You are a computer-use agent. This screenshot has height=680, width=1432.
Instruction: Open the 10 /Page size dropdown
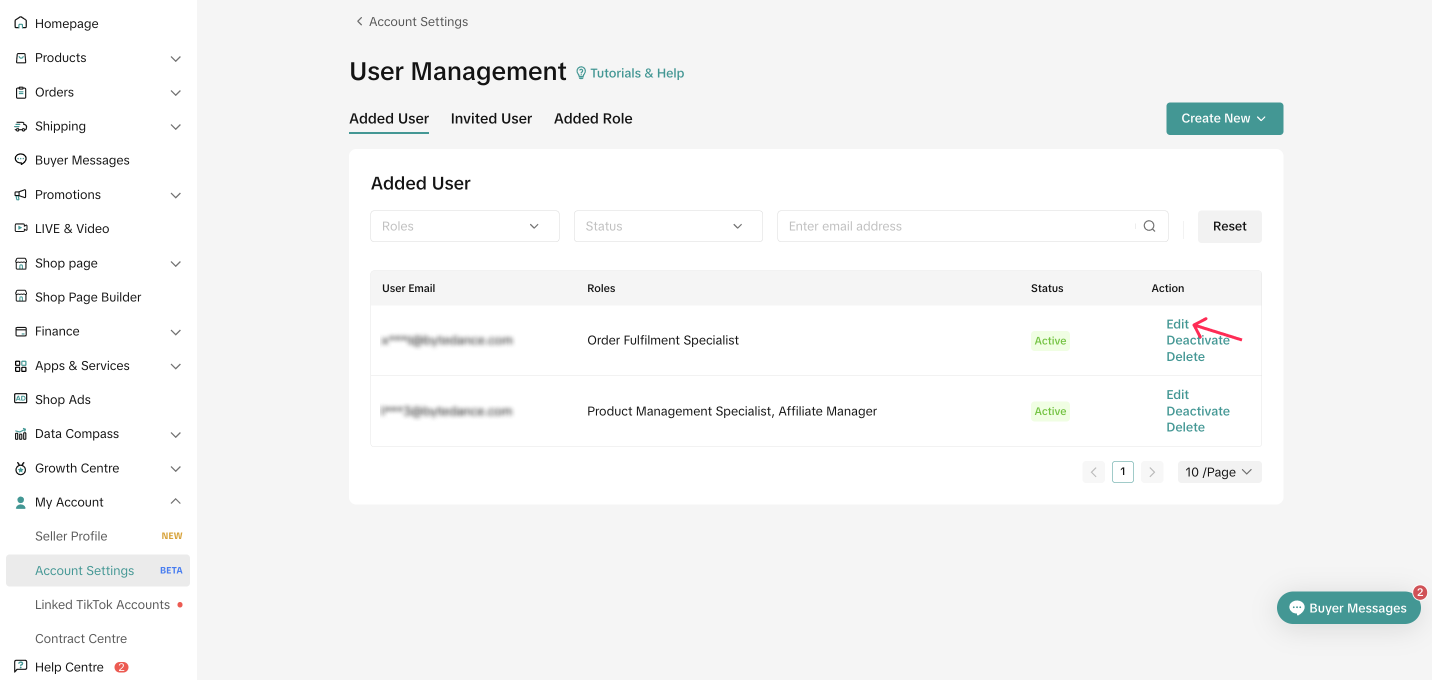coord(1219,472)
